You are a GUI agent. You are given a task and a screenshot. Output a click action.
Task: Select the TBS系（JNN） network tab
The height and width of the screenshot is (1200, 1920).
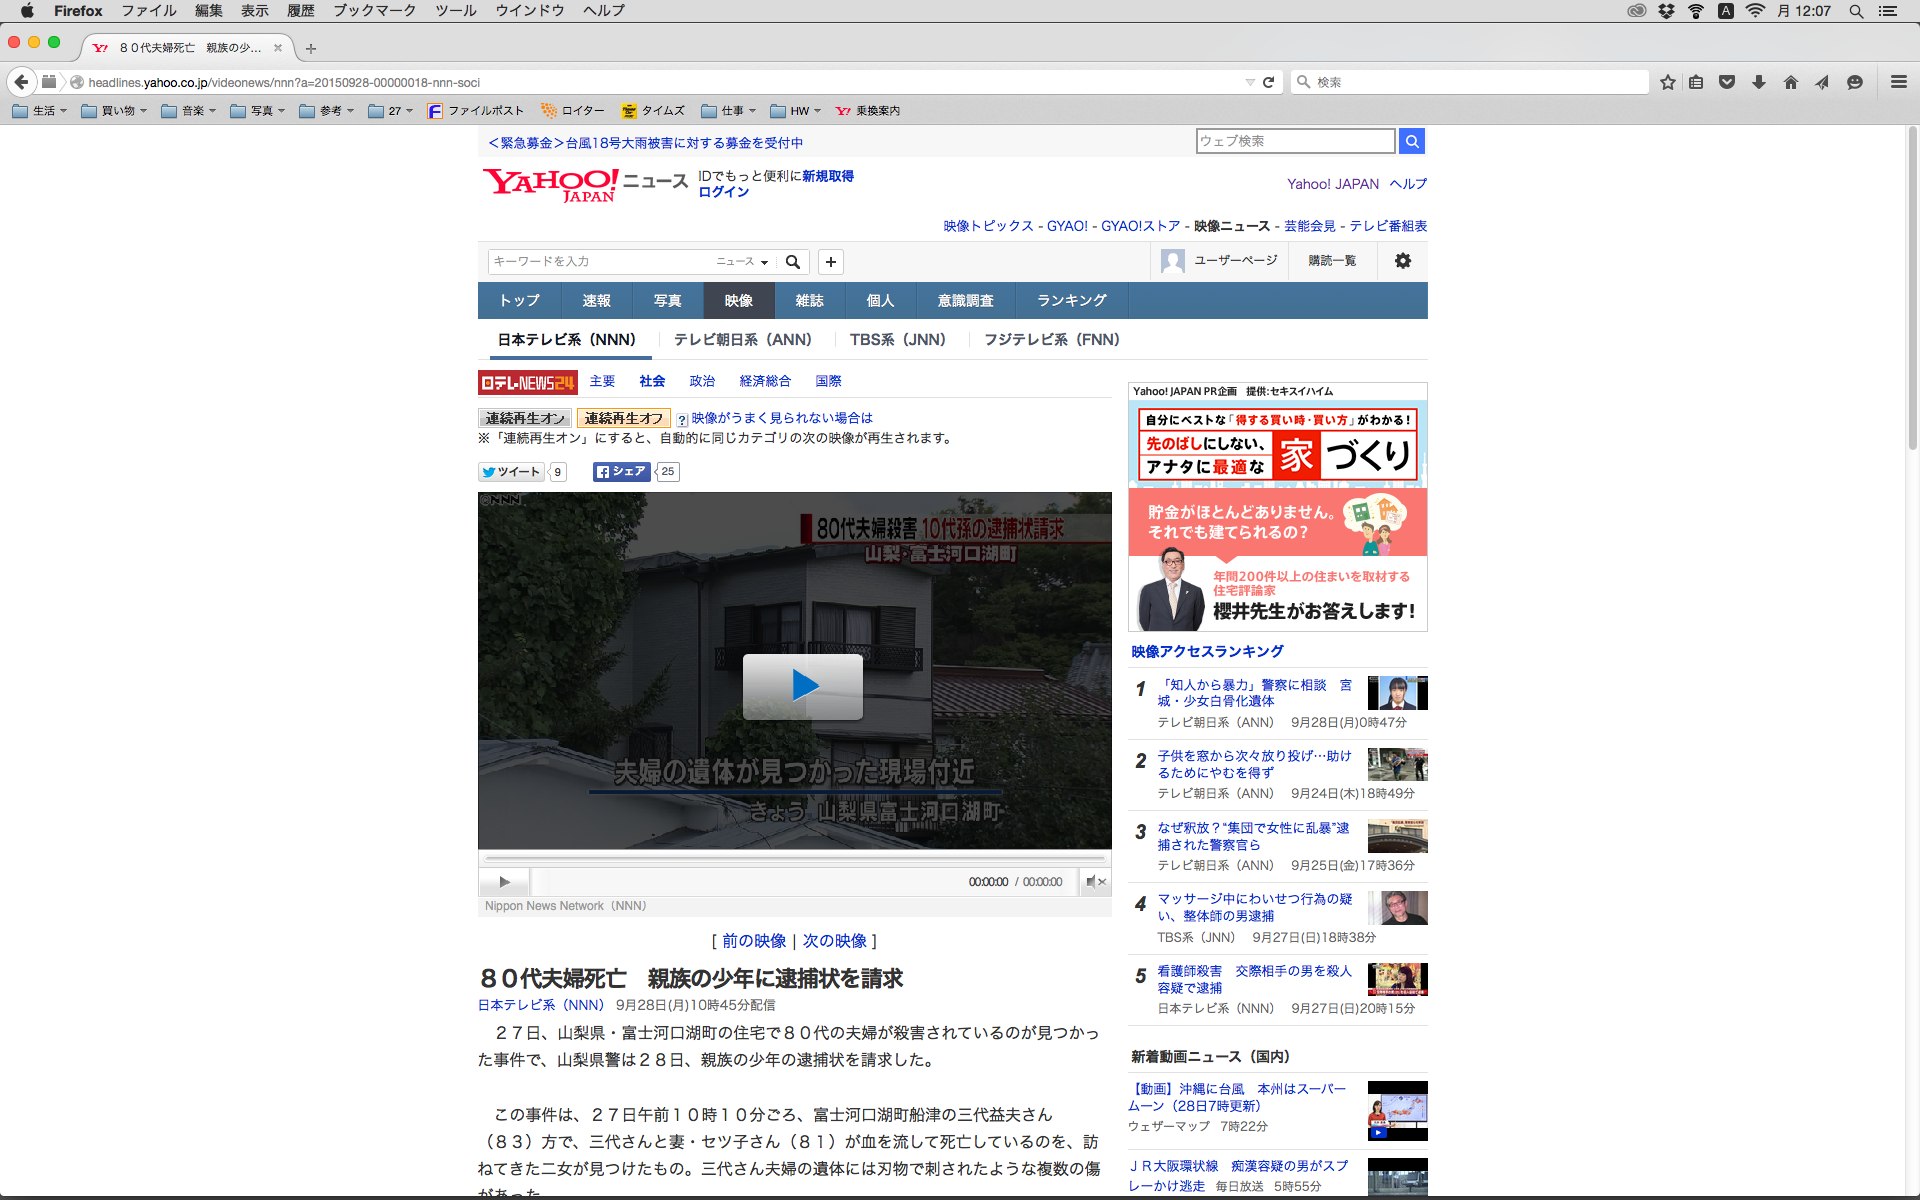click(x=897, y=340)
